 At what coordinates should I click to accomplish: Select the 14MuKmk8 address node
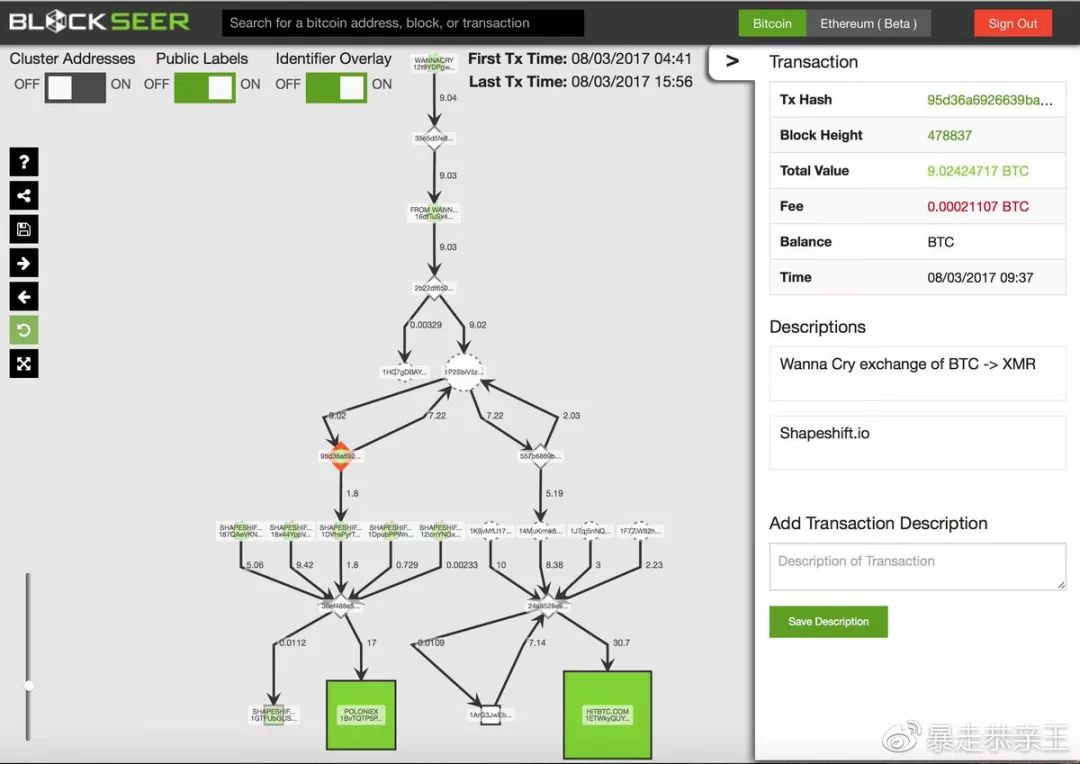click(x=541, y=531)
